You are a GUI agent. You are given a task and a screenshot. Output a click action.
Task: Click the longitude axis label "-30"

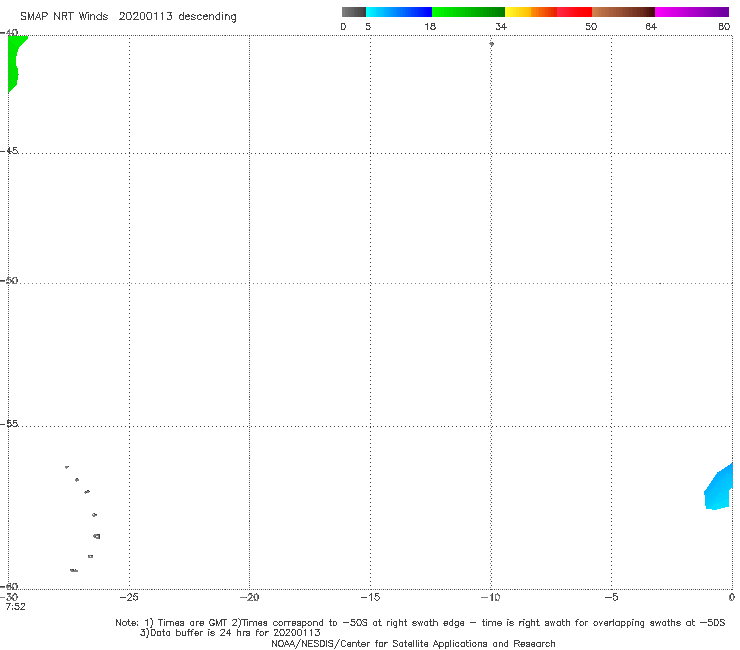[9, 597]
